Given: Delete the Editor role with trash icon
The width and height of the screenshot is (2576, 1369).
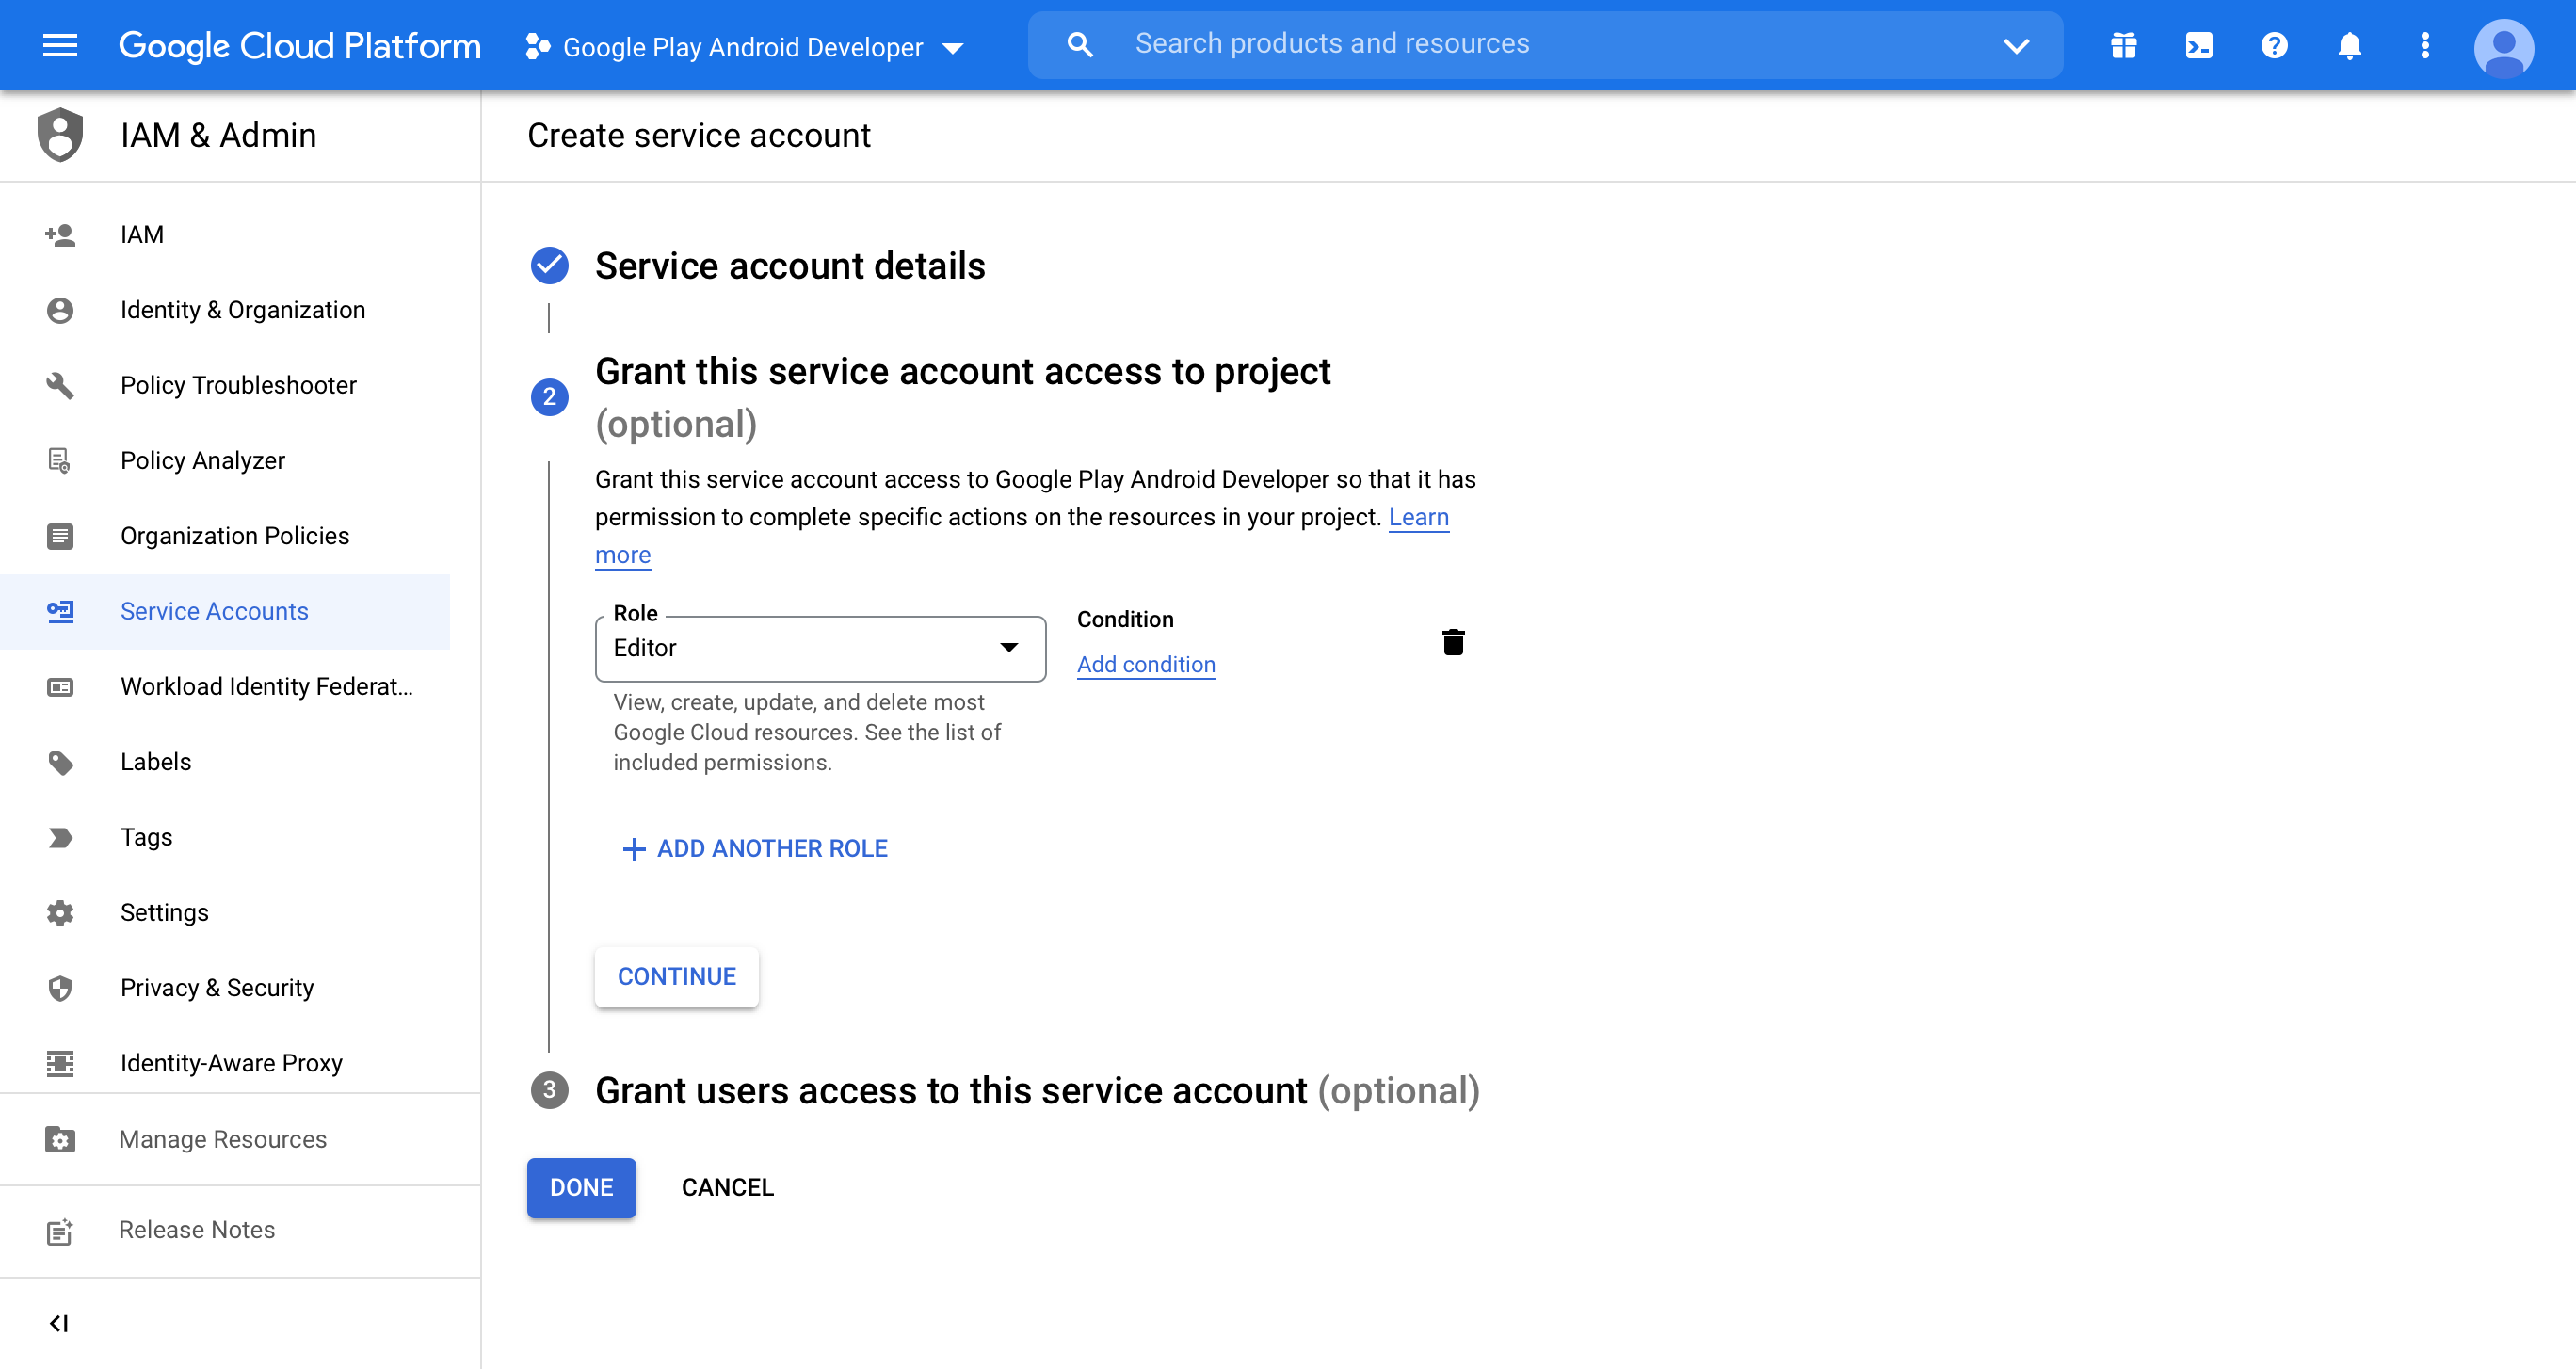Looking at the screenshot, I should click(x=1453, y=642).
